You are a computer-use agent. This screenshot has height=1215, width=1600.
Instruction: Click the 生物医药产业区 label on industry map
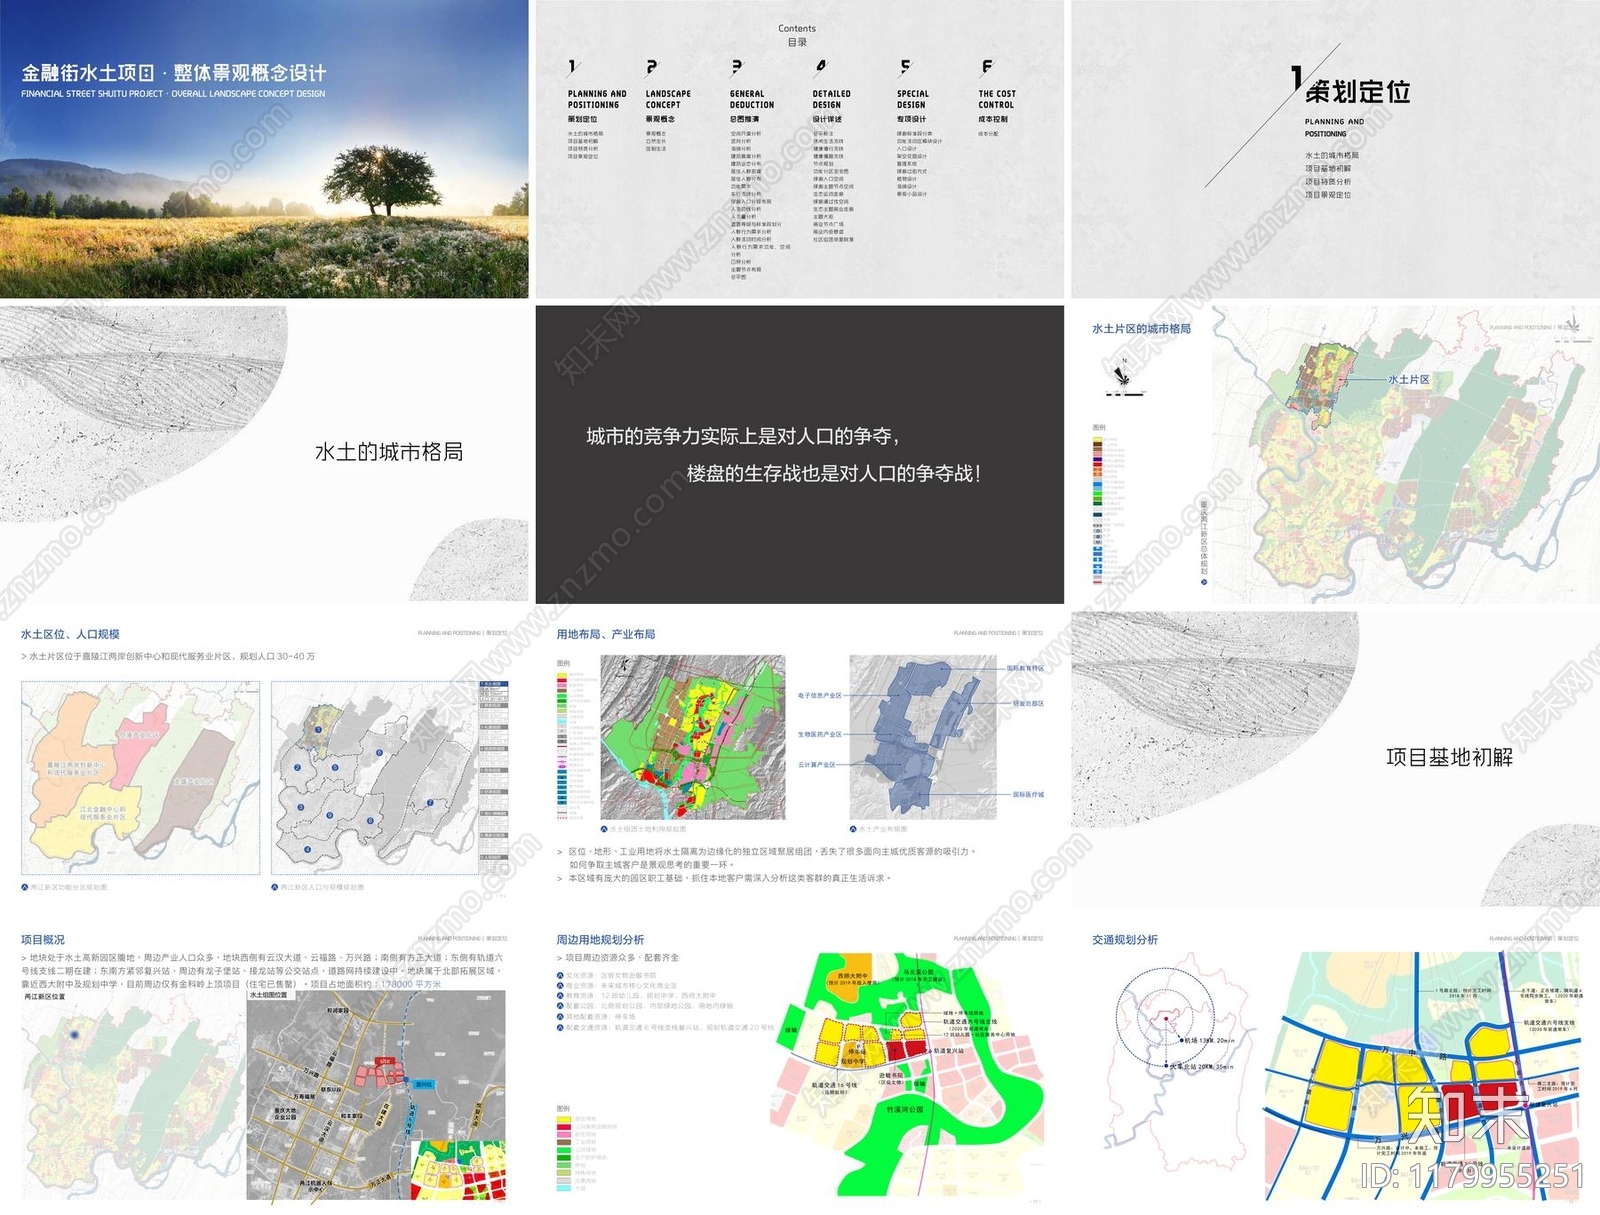[x=820, y=734]
